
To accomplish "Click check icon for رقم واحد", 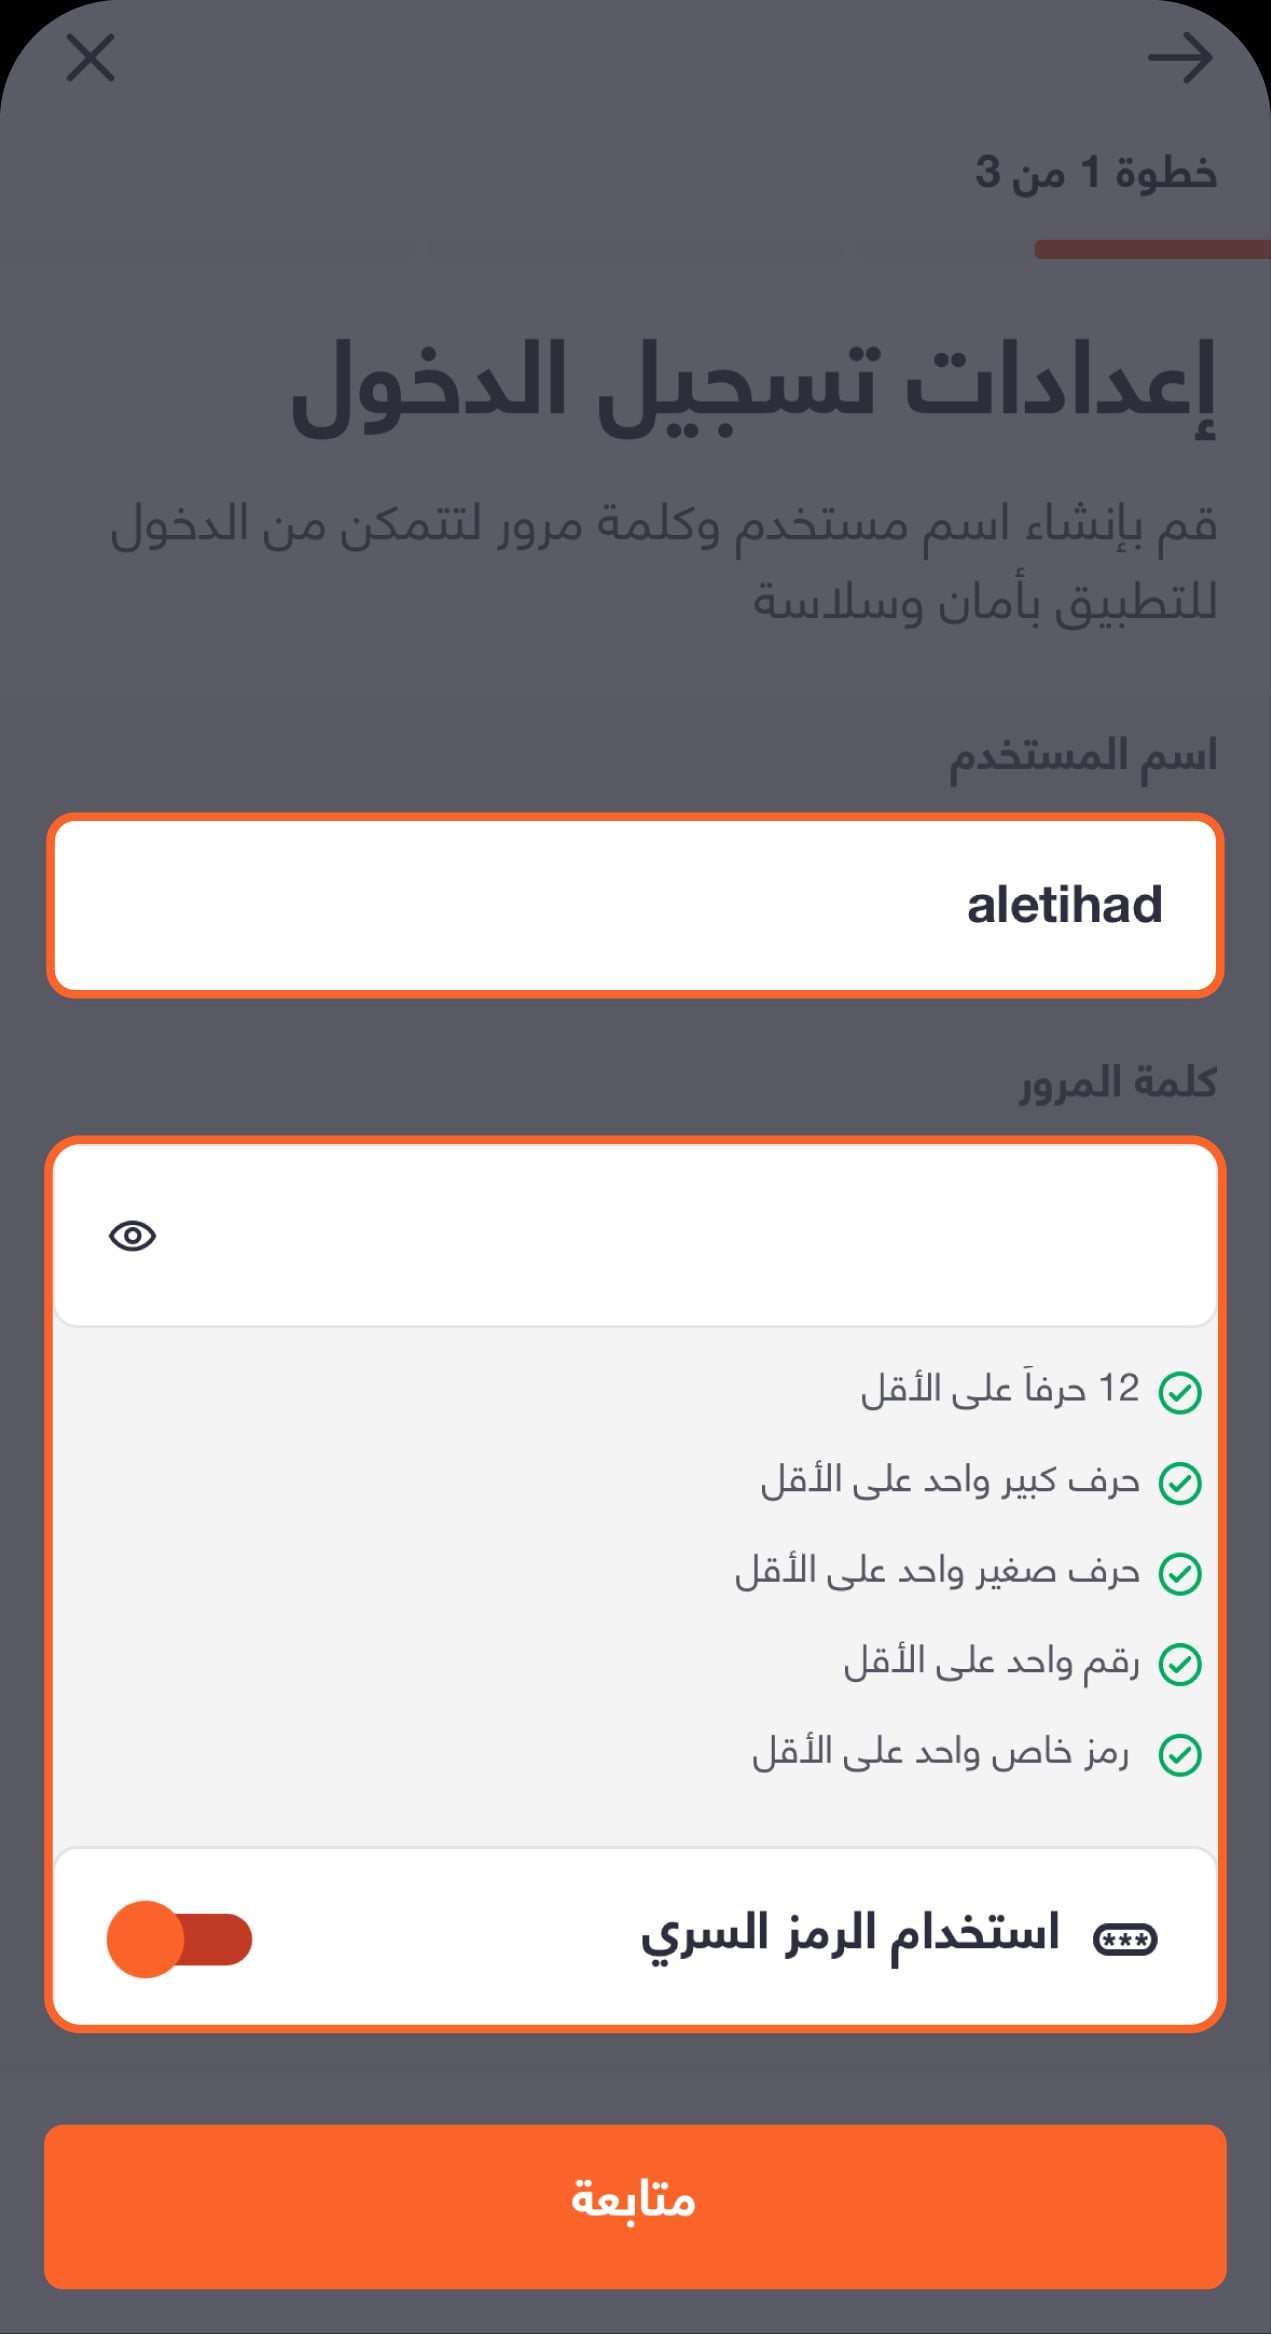I will point(1180,1664).
